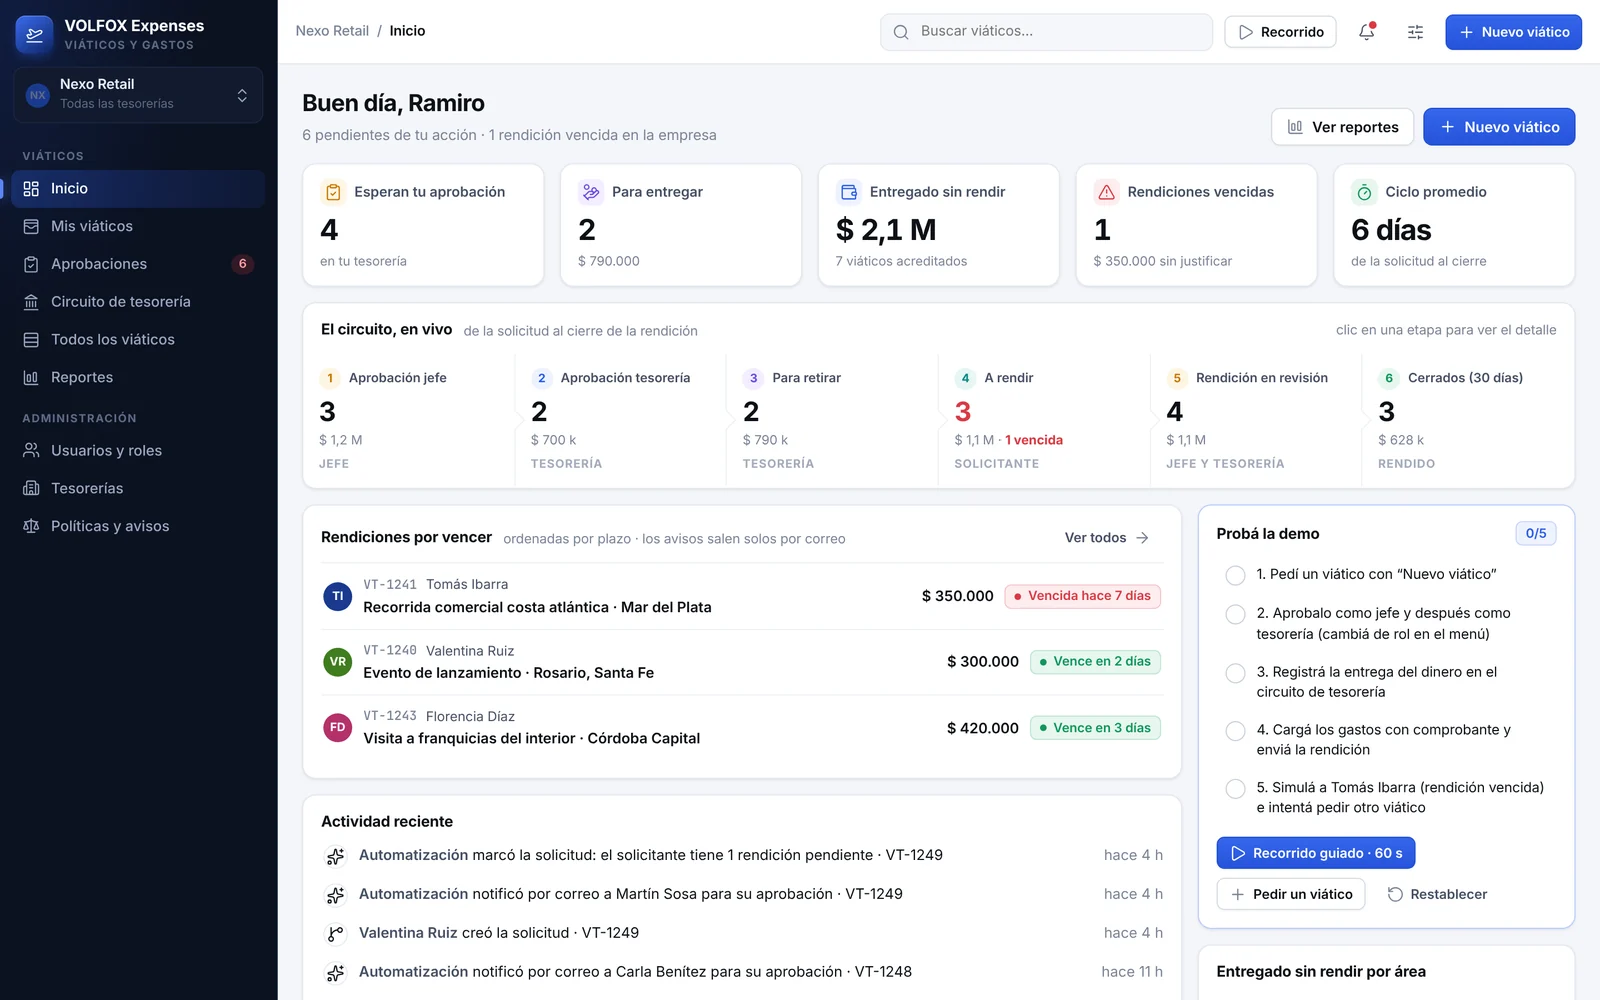1600x1000 pixels.
Task: Focus the Buscar viáticos search field
Action: (1046, 32)
